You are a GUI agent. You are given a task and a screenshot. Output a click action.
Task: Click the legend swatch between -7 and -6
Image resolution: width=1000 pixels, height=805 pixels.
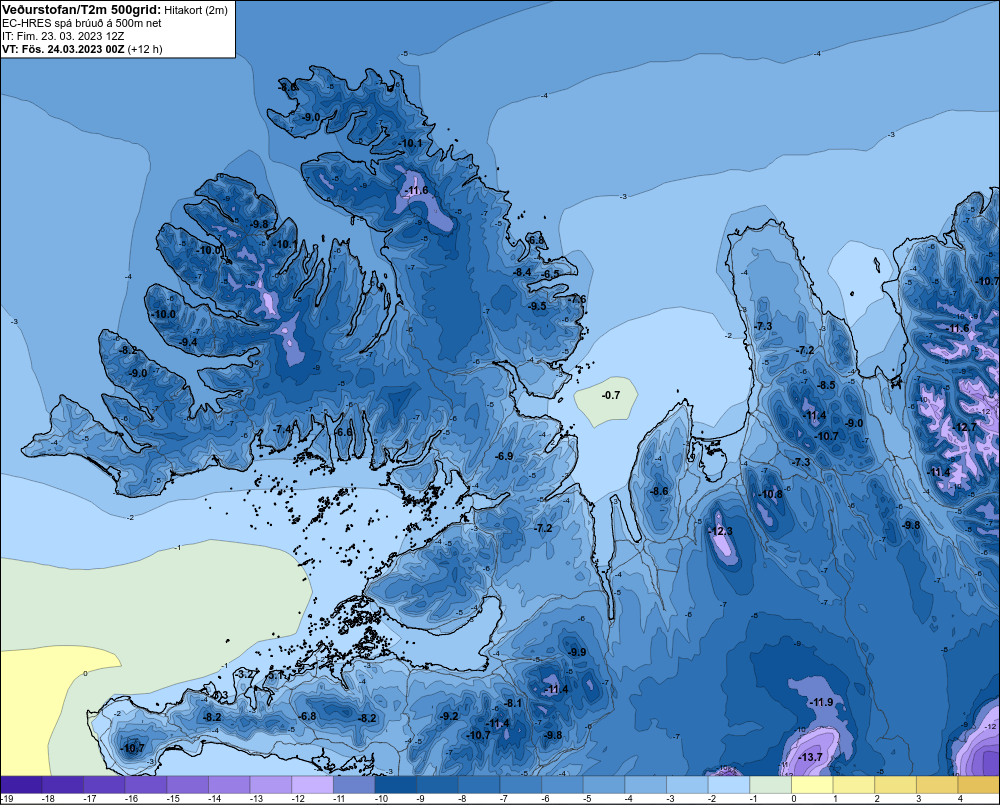pyautogui.click(x=520, y=785)
